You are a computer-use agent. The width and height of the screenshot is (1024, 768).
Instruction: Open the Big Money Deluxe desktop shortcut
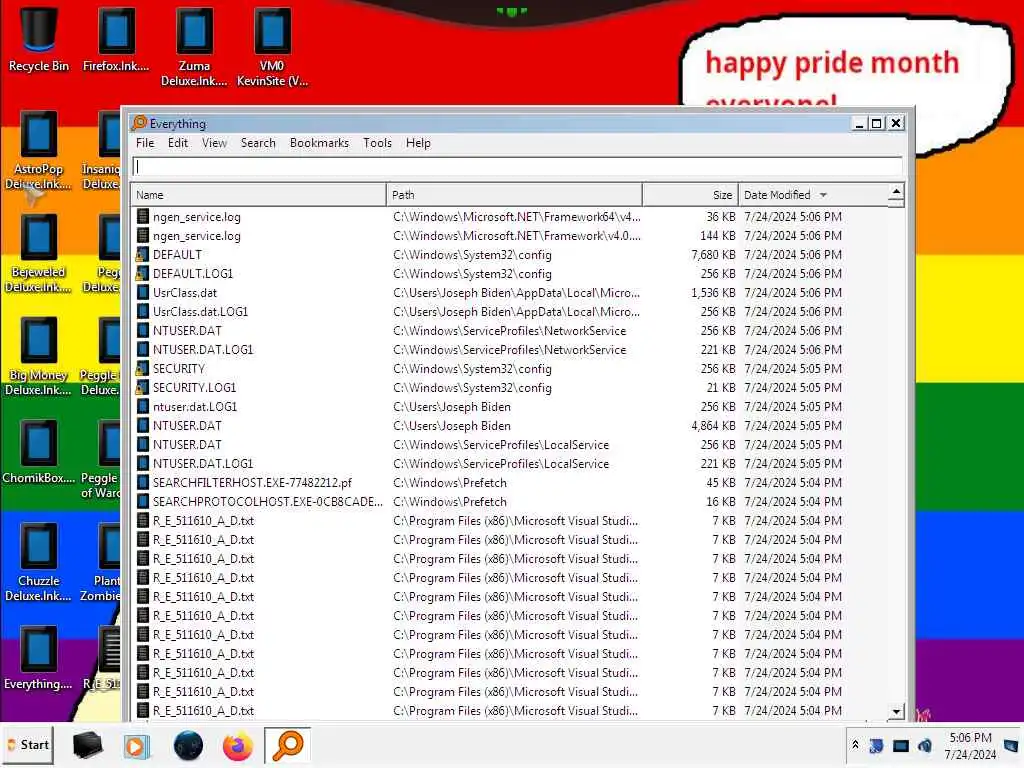[38, 357]
